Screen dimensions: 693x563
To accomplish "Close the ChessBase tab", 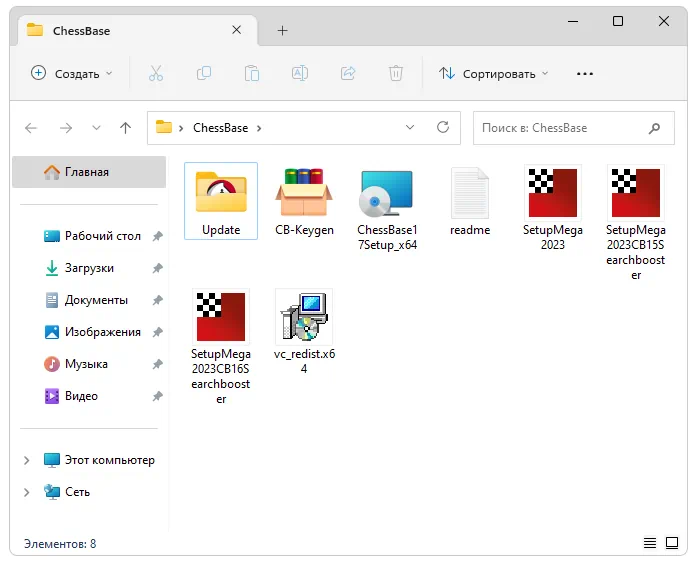I will coord(236,30).
